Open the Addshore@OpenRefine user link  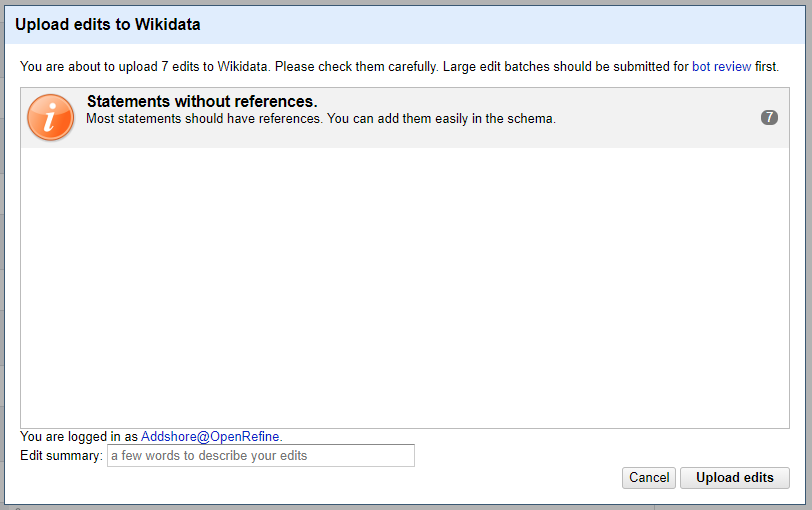click(210, 436)
